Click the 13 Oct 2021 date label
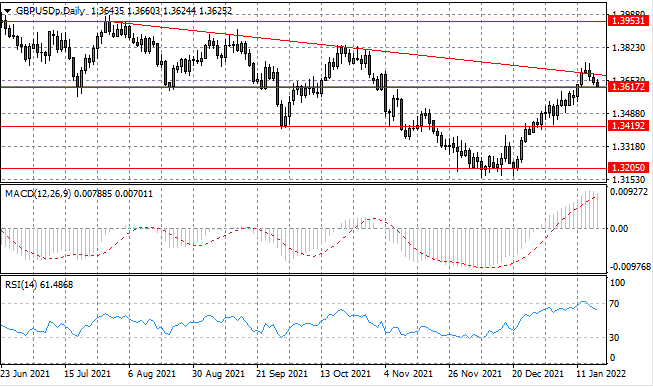 346,374
